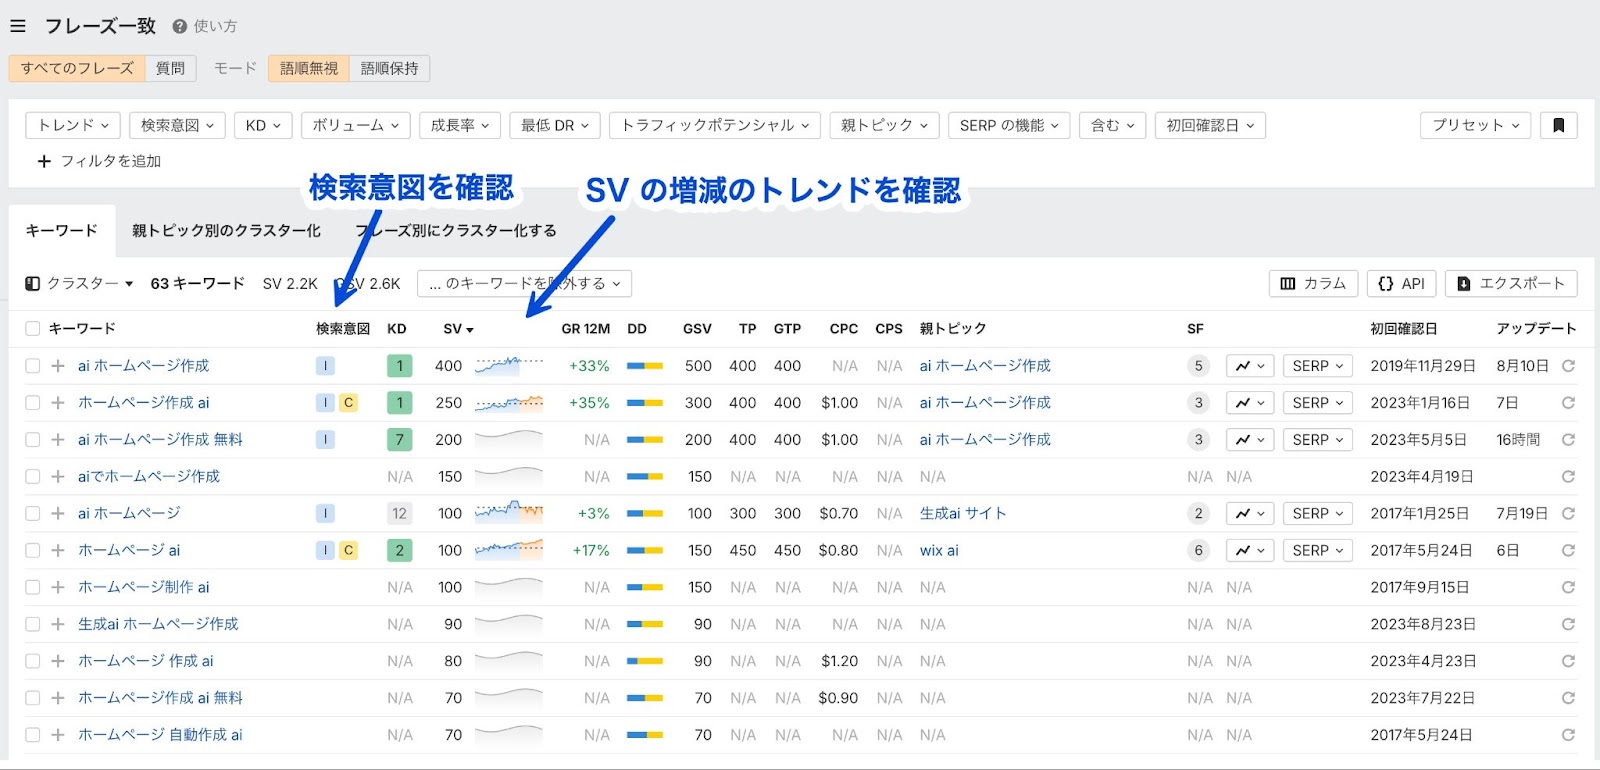Image resolution: width=1600 pixels, height=770 pixels.
Task: Open the SERP dropdown for 'ai ホームページ' row
Action: tap(1317, 514)
